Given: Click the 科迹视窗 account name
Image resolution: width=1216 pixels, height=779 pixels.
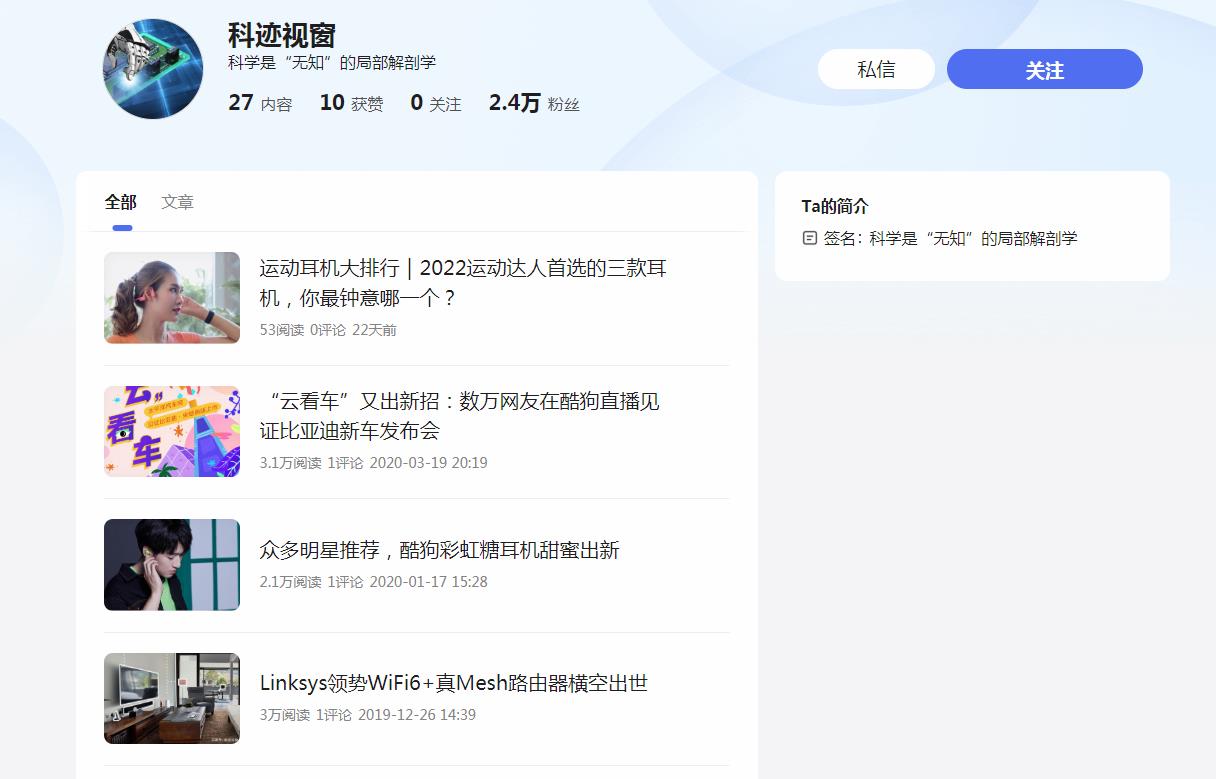Looking at the screenshot, I should coord(282,36).
